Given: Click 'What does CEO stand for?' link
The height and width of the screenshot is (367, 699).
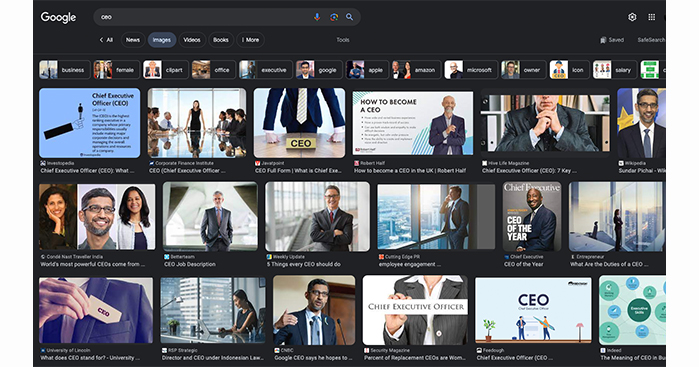Looking at the screenshot, I should [90, 358].
